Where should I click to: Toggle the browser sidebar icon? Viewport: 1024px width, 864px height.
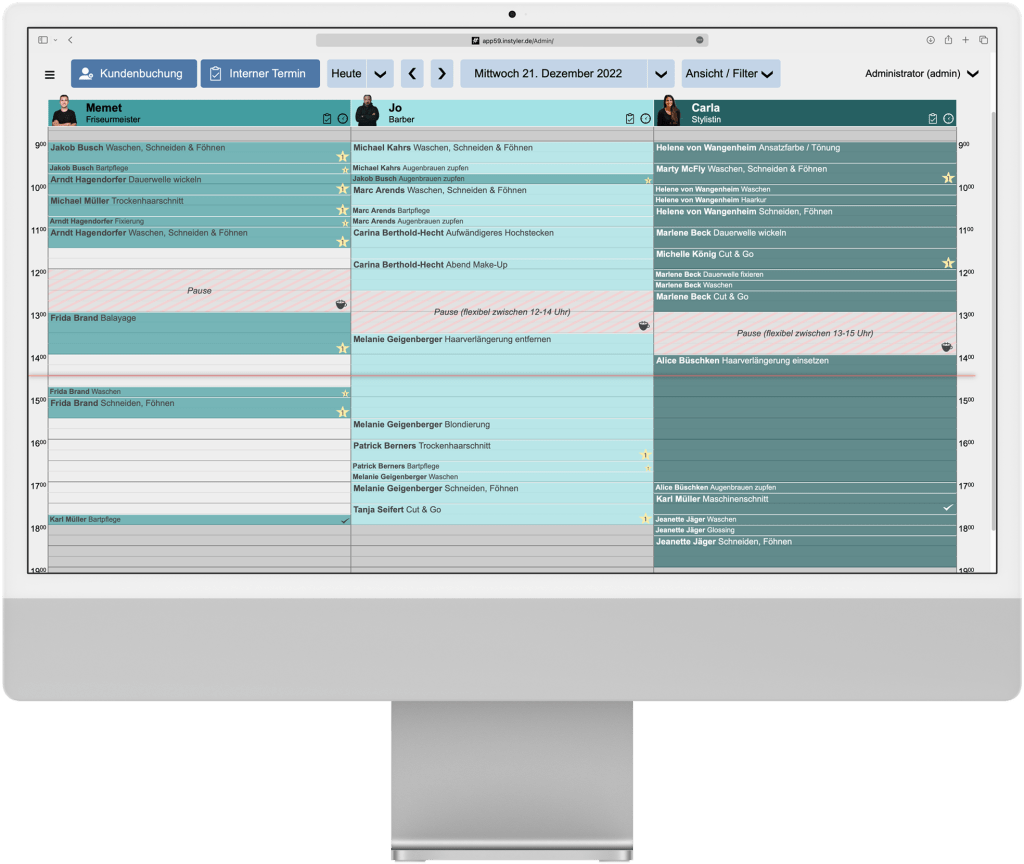pos(43,40)
